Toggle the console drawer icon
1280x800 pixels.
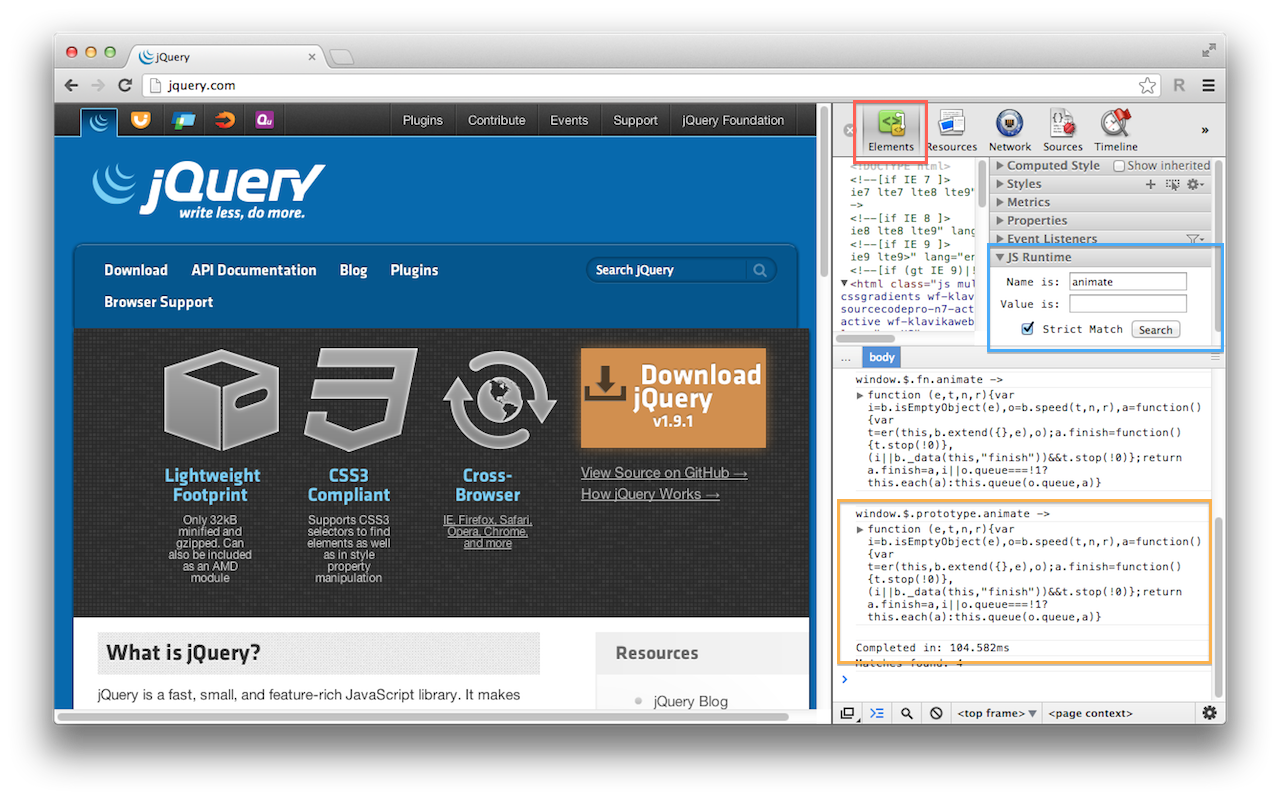[x=877, y=713]
